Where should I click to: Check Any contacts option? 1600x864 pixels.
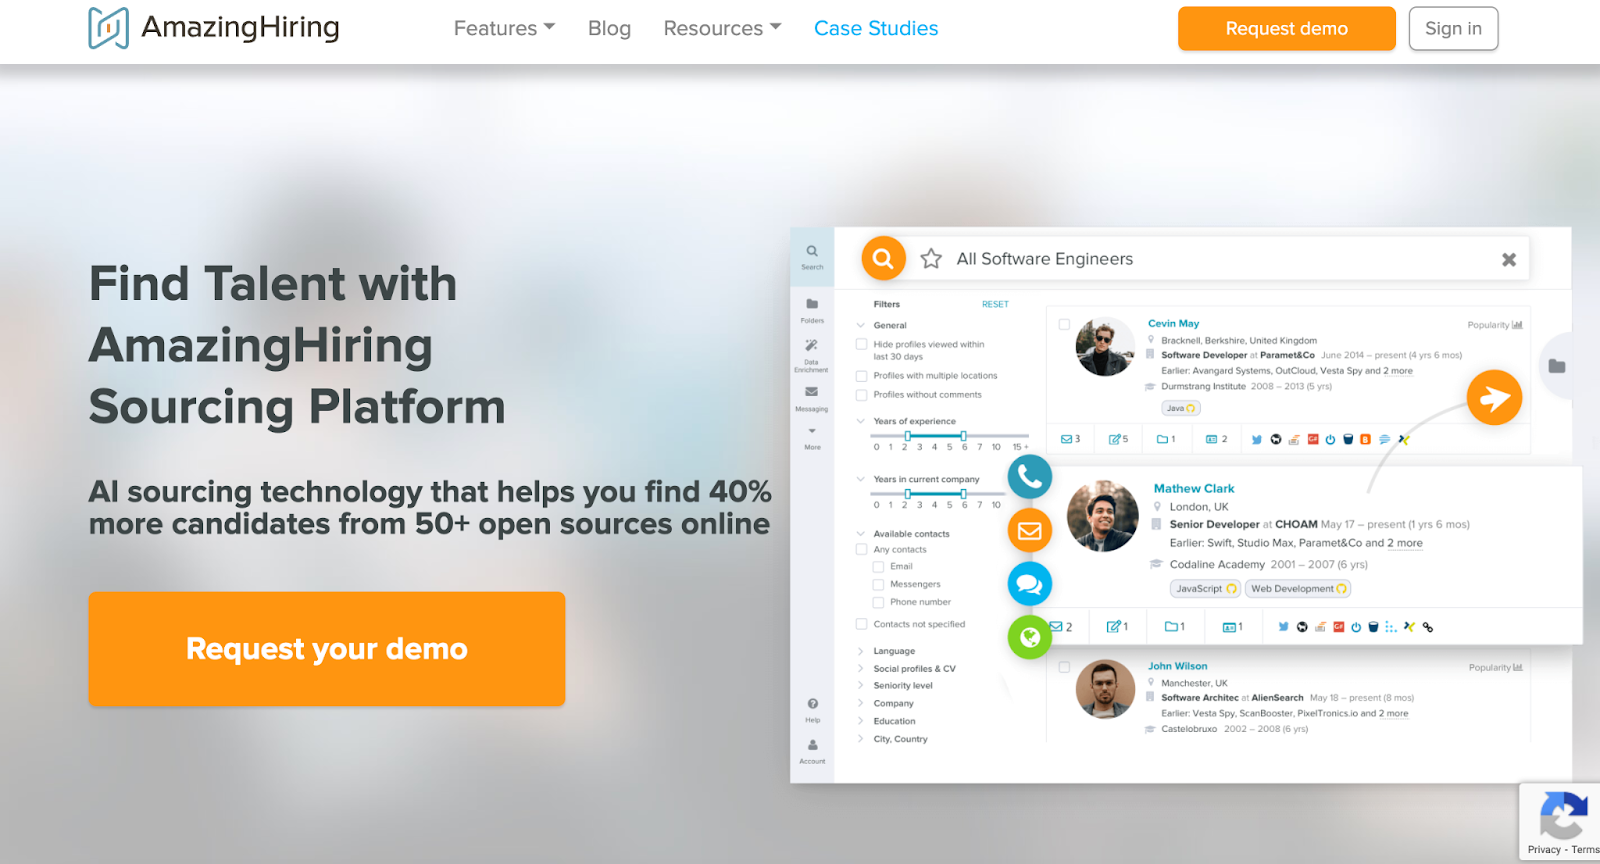(861, 549)
